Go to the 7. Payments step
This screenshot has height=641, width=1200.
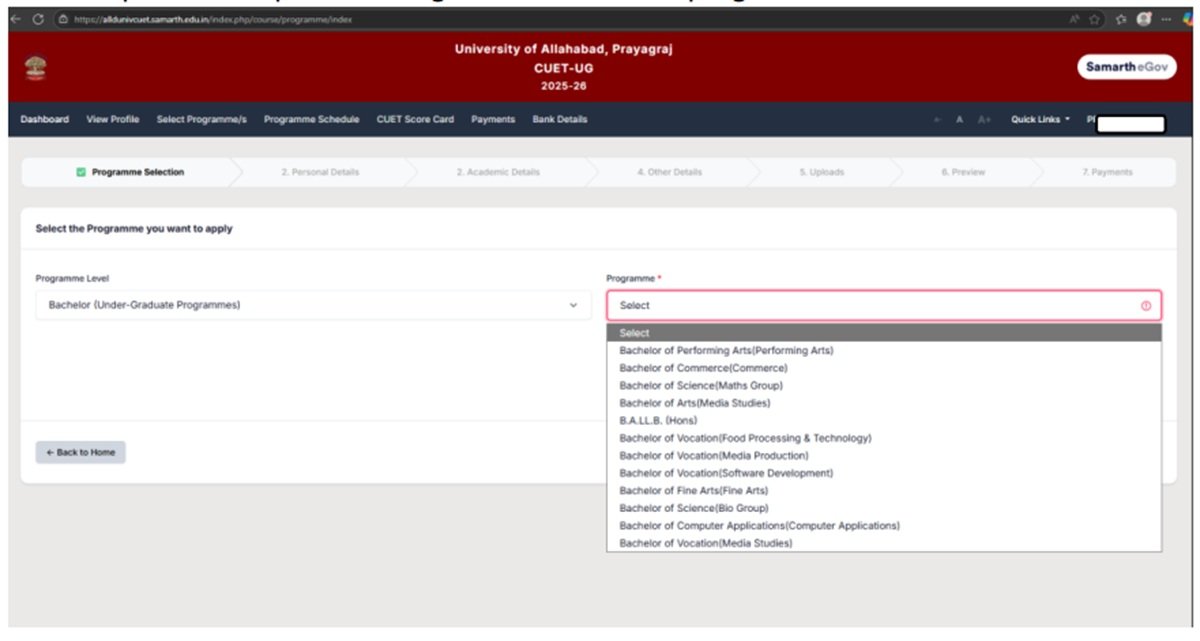pyautogui.click(x=1107, y=172)
